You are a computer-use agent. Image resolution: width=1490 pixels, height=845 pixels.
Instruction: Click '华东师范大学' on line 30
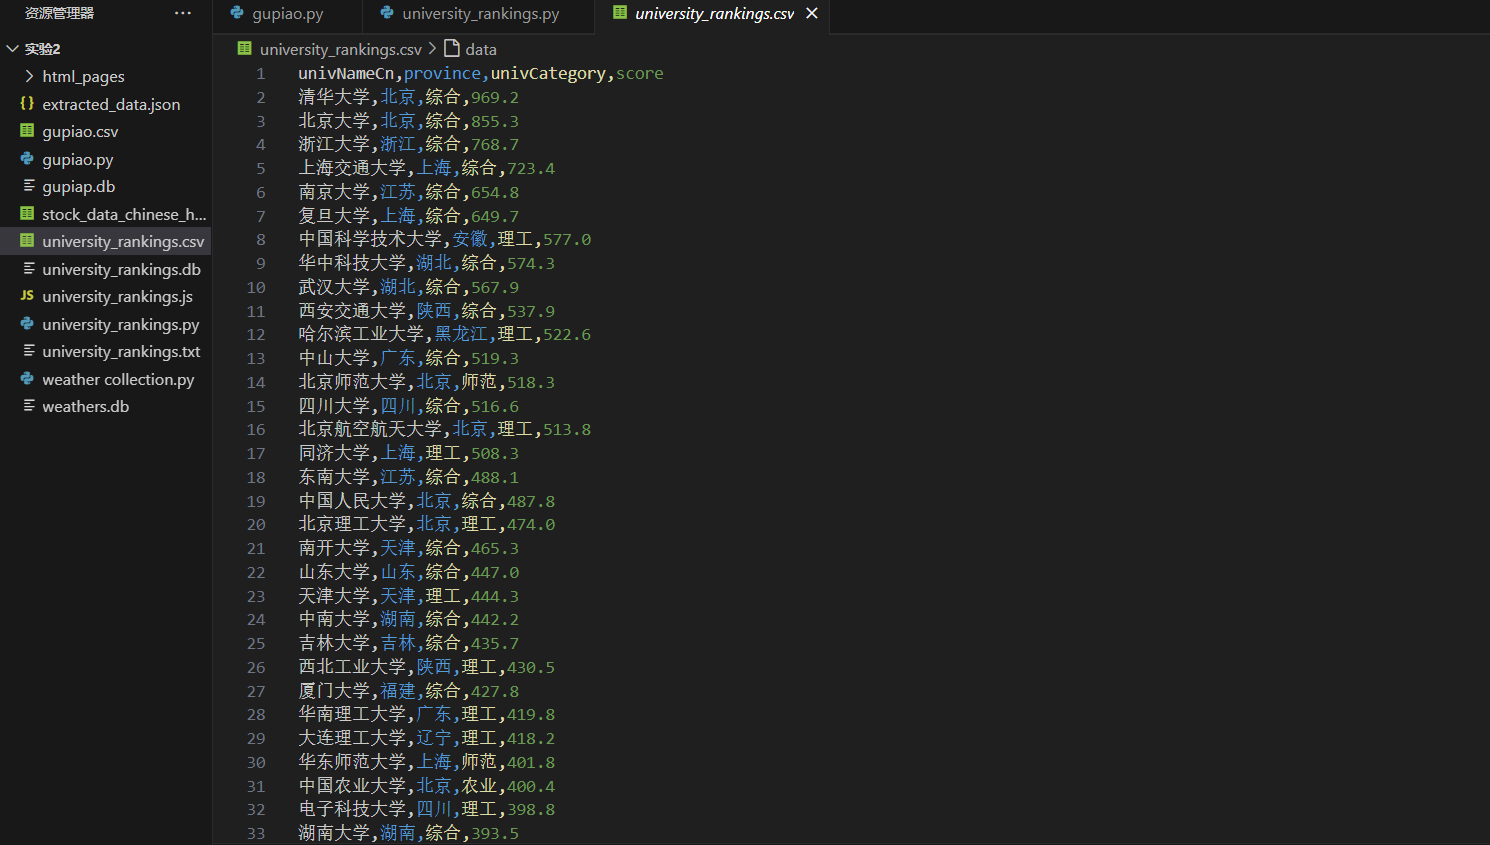click(352, 762)
